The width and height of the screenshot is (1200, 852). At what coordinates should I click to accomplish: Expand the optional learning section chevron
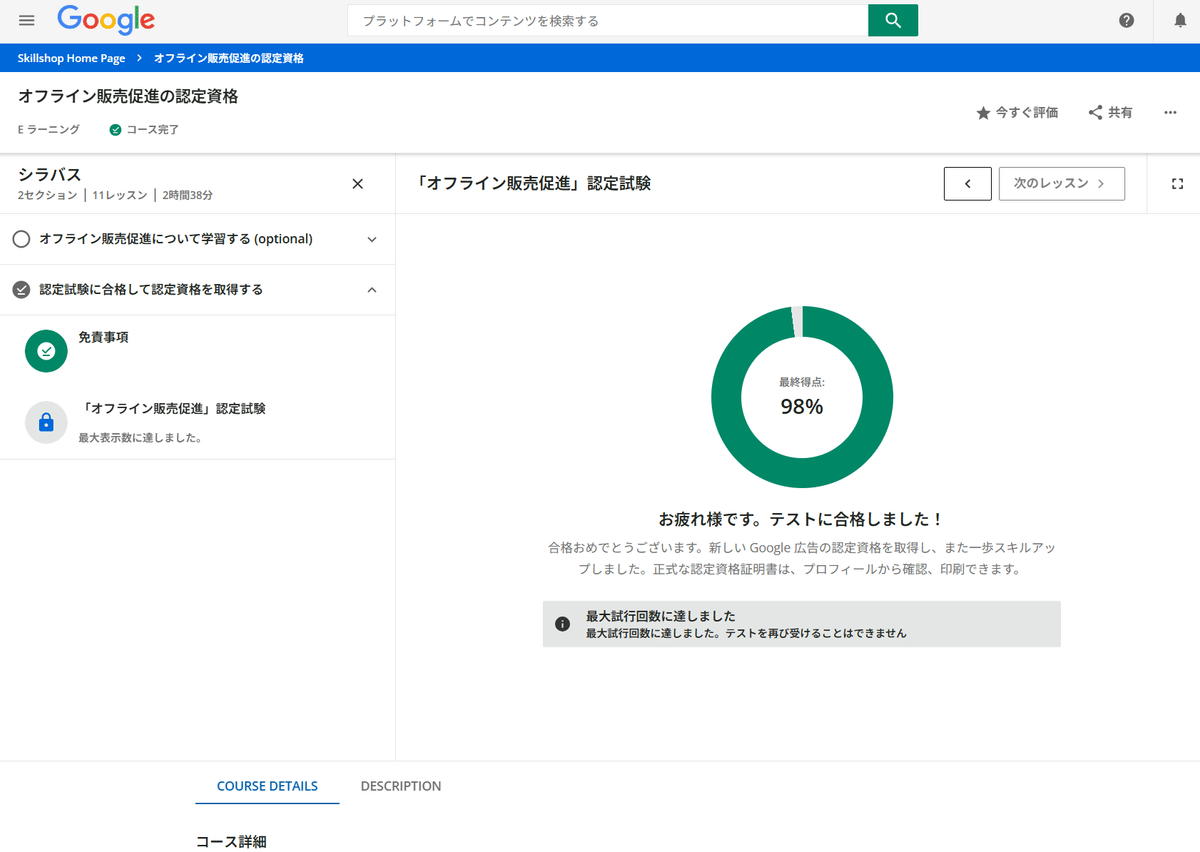pos(371,239)
